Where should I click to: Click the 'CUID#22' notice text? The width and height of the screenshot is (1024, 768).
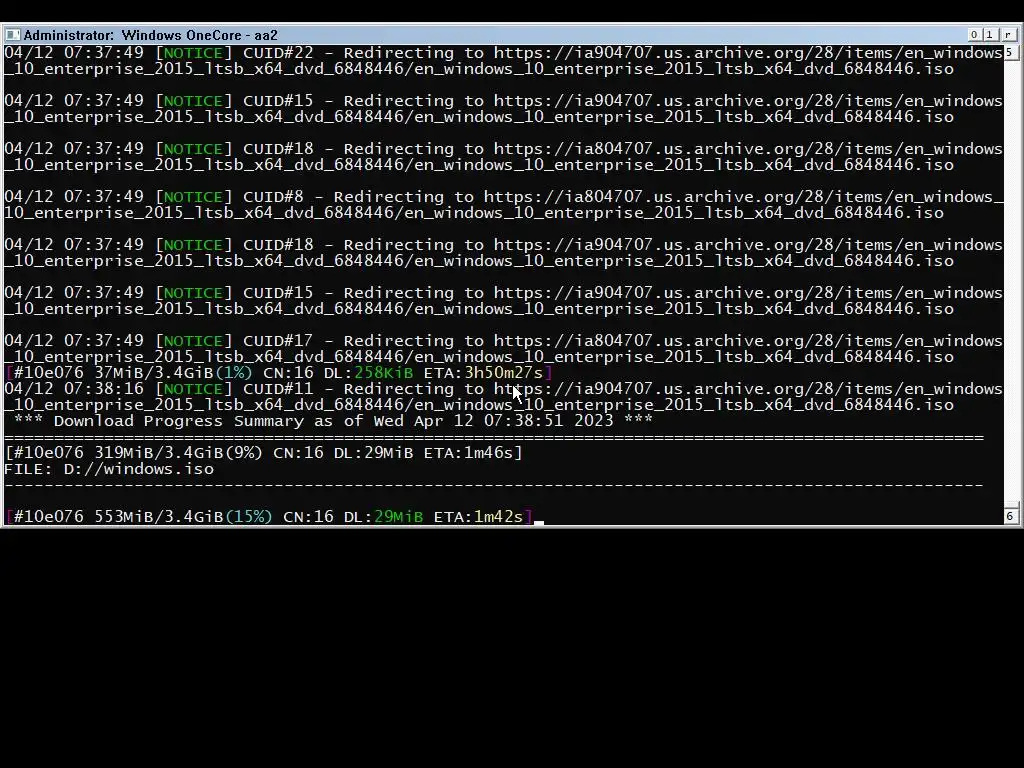coord(278,53)
